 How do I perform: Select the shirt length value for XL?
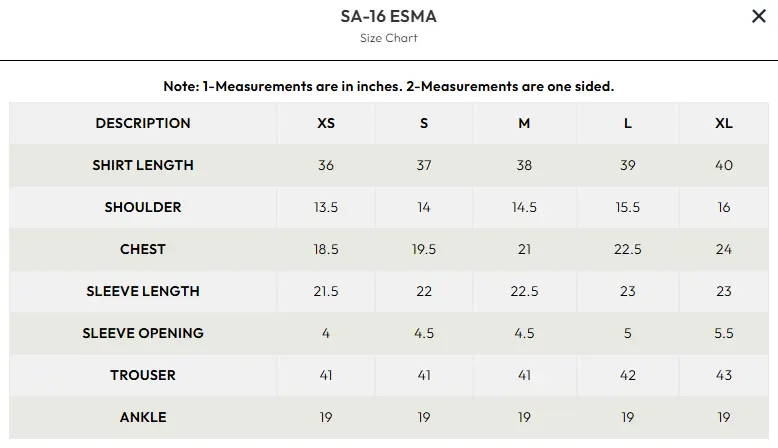(724, 165)
